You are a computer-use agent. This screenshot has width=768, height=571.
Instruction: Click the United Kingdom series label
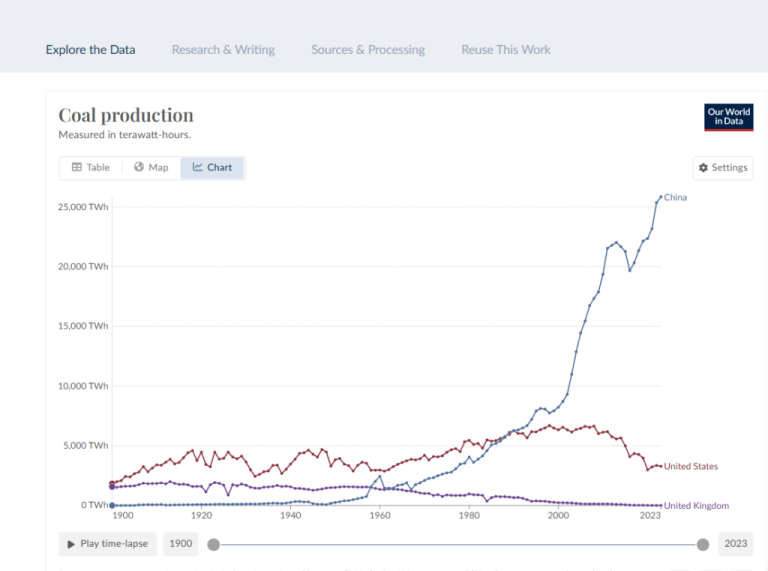696,505
